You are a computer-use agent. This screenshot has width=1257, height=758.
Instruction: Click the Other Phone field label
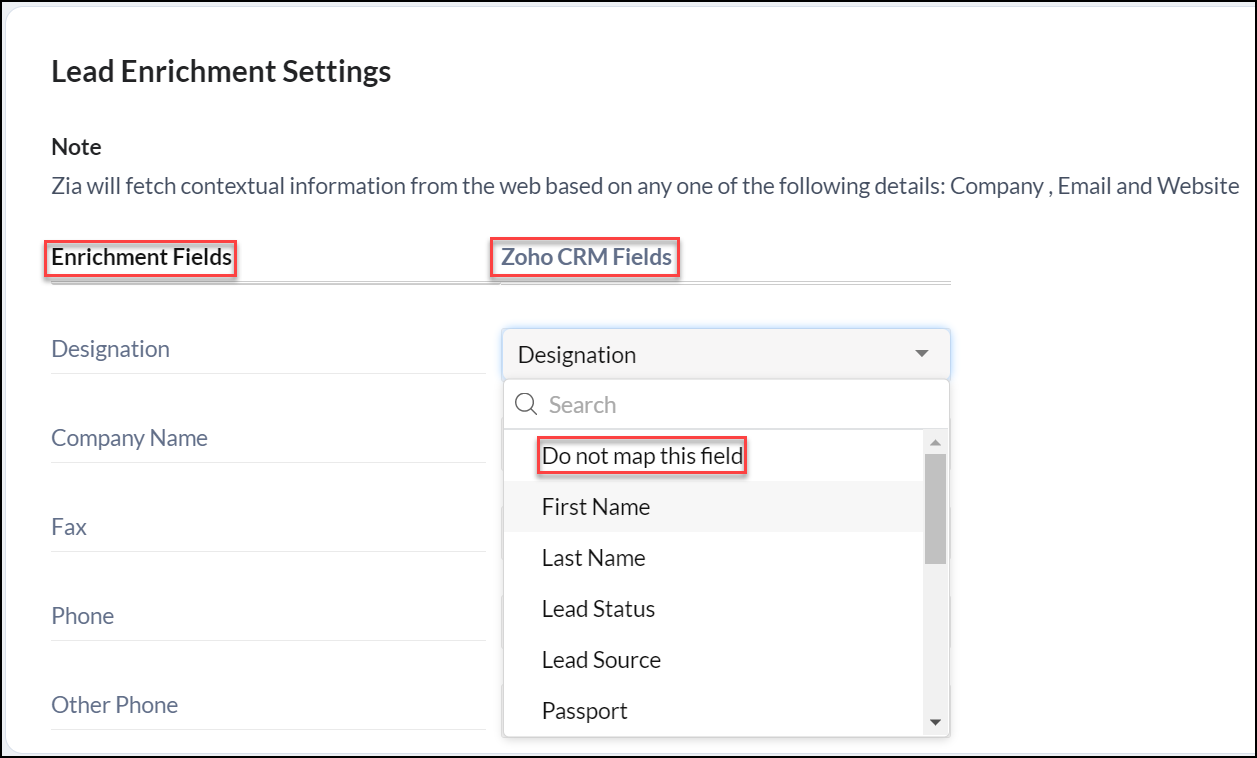pos(115,705)
